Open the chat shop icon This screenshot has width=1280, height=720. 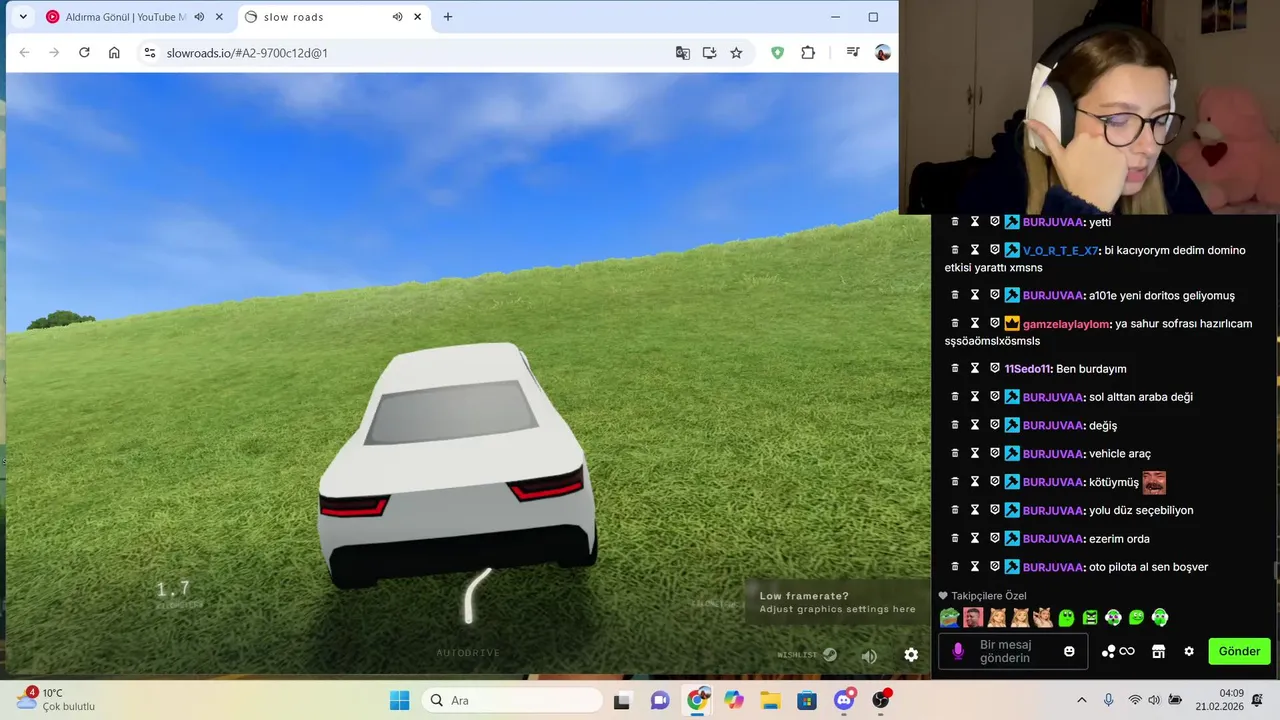pos(1158,651)
